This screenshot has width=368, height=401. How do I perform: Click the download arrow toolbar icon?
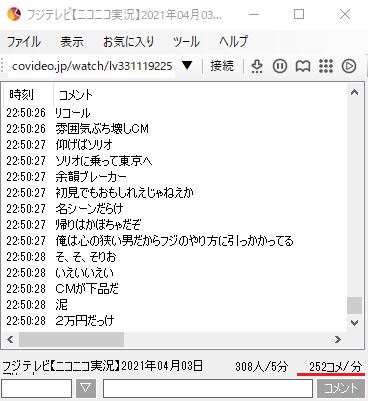coord(257,66)
